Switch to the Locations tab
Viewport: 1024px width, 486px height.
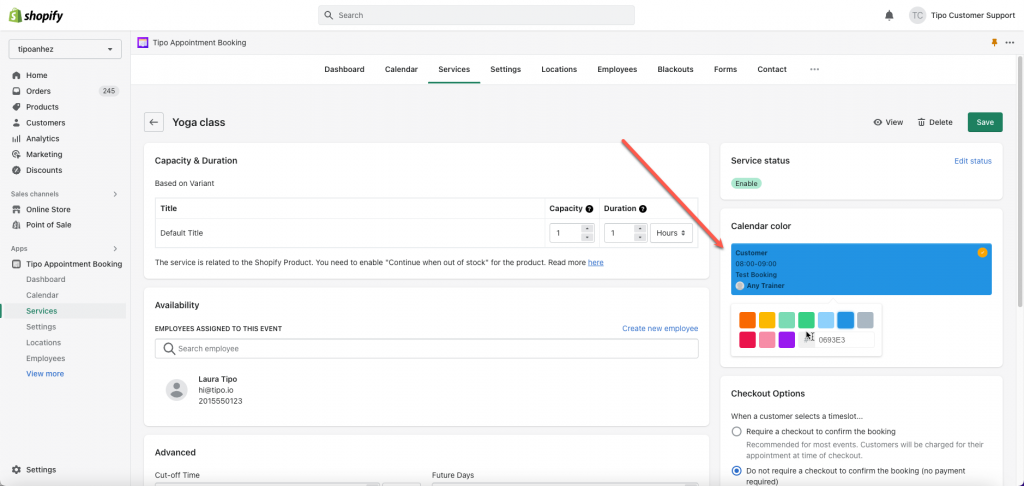tap(559, 69)
